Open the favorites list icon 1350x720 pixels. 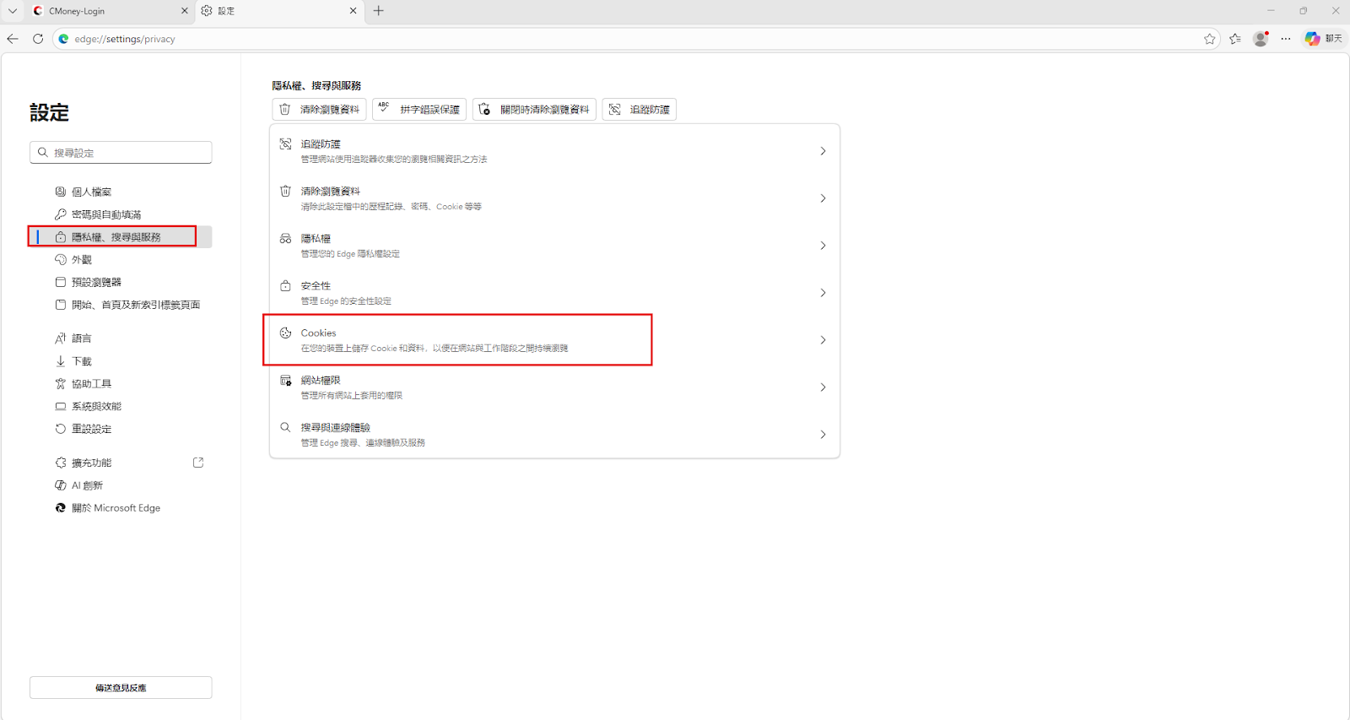[x=1235, y=39]
